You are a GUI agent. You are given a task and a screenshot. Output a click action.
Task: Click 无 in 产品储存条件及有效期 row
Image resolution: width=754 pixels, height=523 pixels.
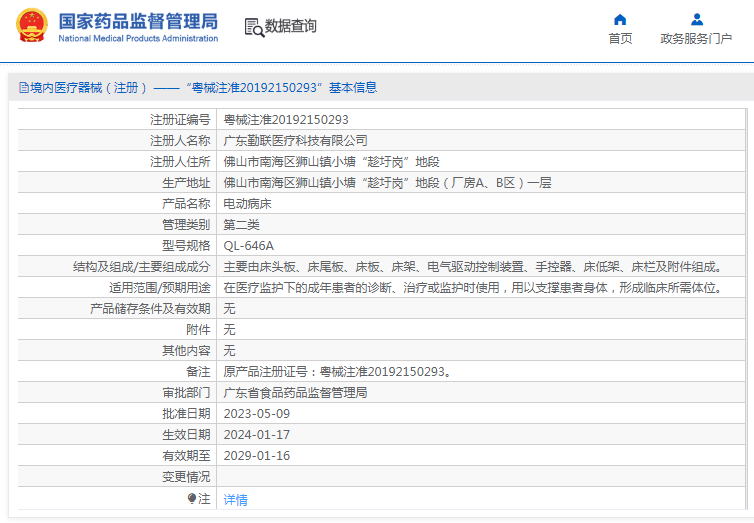pyautogui.click(x=229, y=309)
